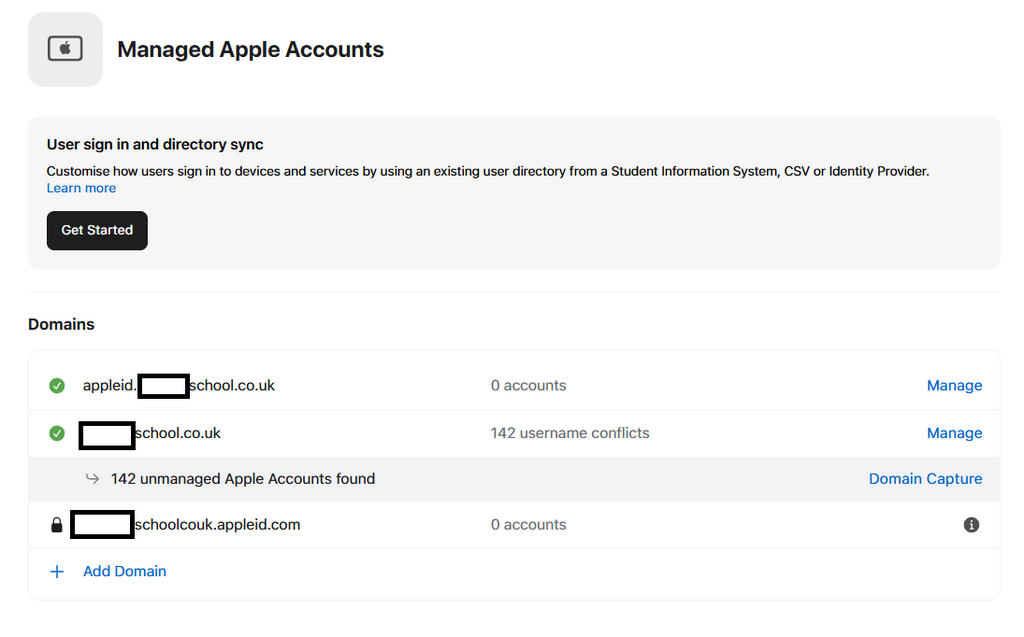Click the green checkmark beside the appleid school domain
Image resolution: width=1024 pixels, height=637 pixels.
[x=57, y=385]
